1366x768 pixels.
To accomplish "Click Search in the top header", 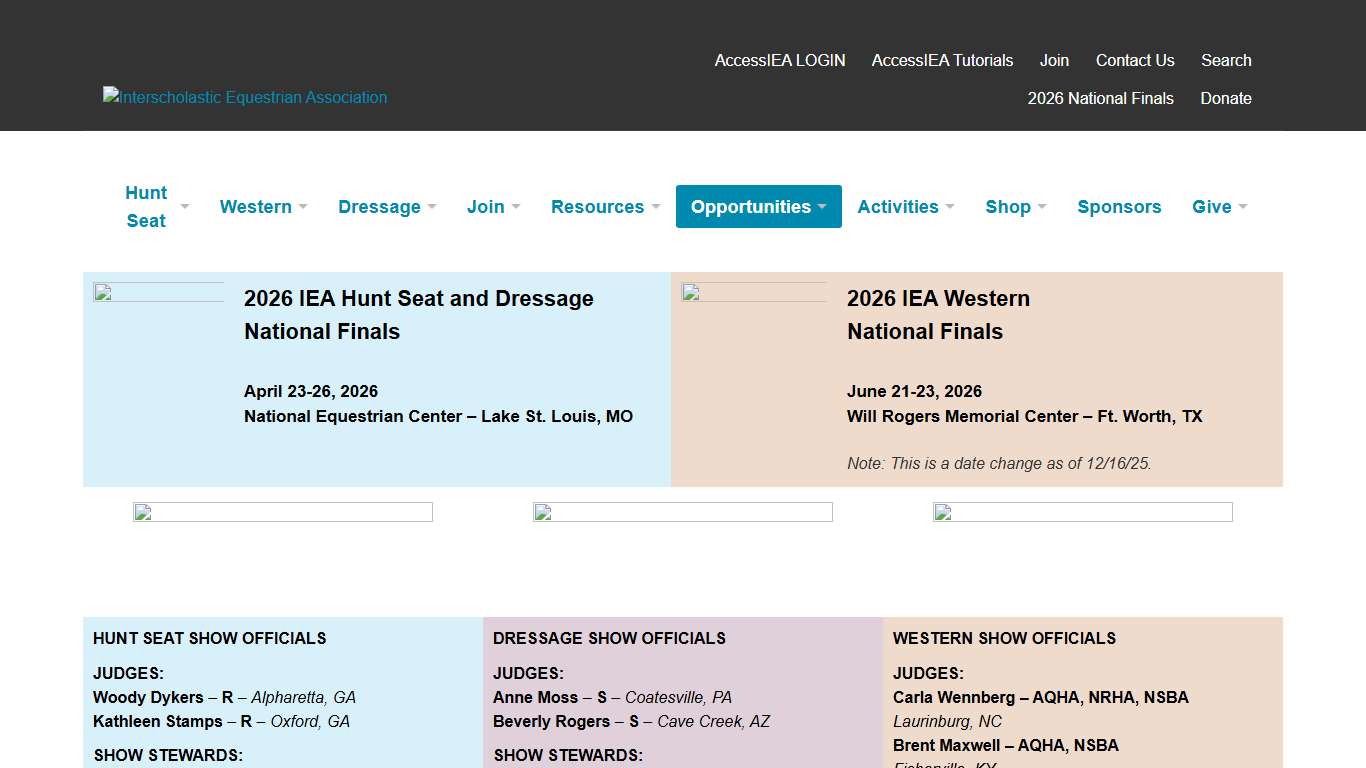I will point(1226,60).
